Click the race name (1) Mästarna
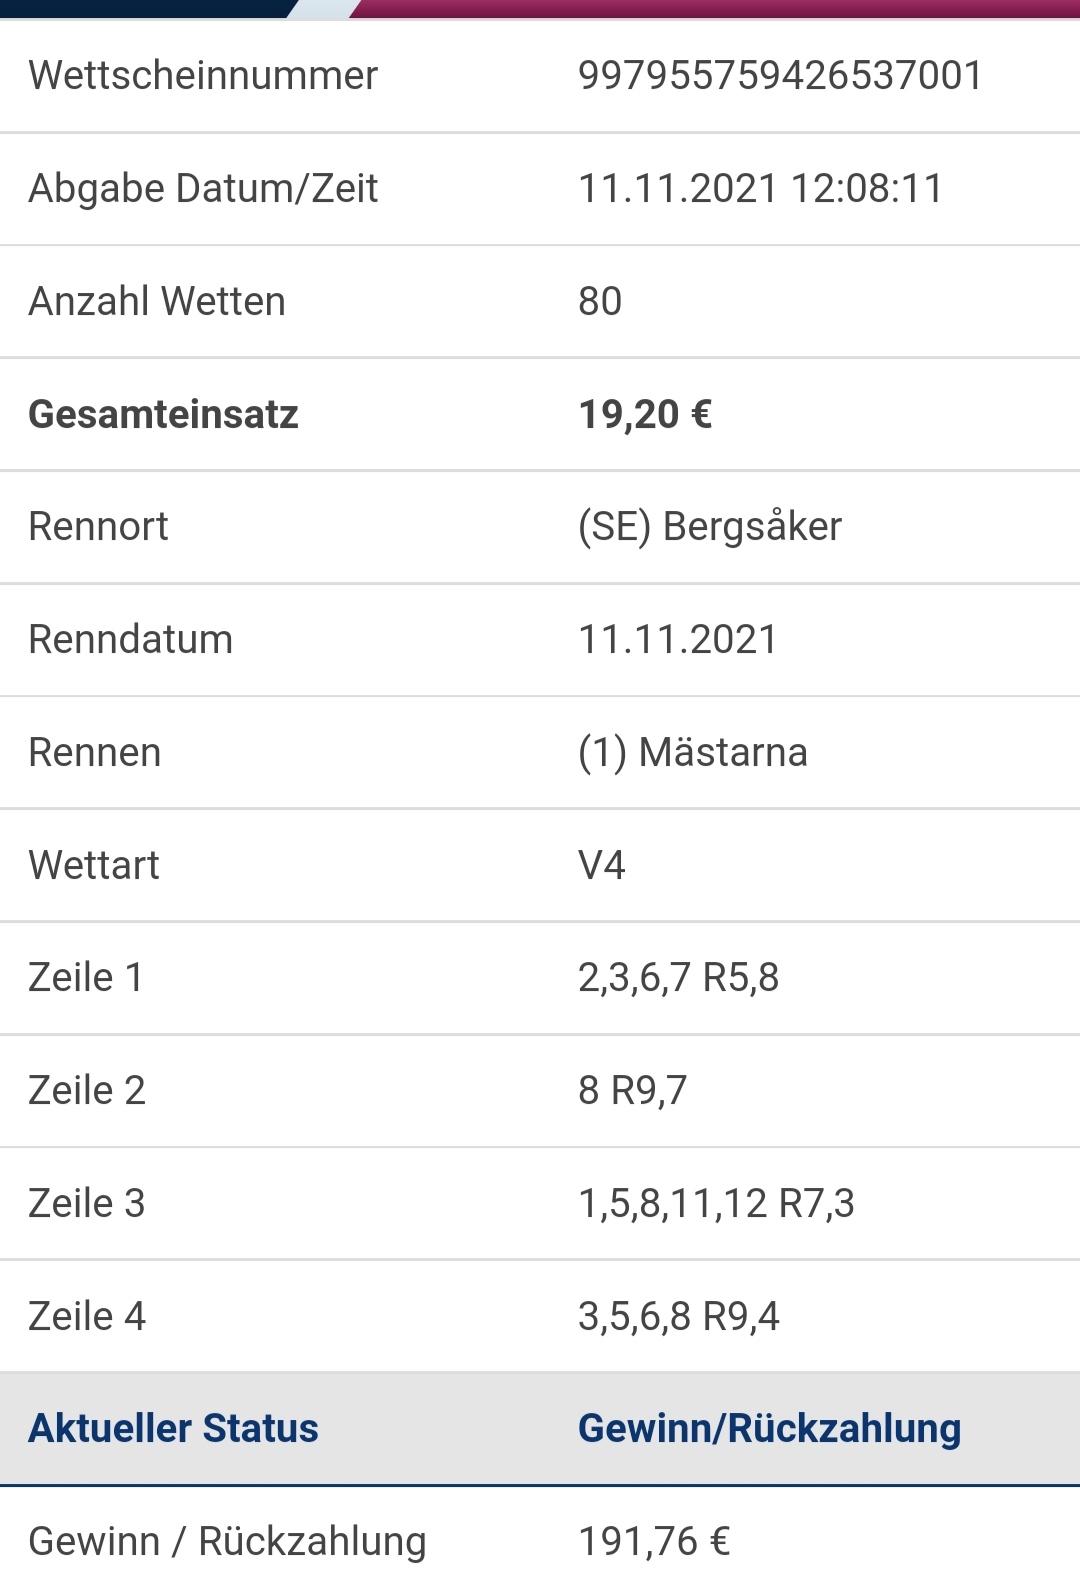Image resolution: width=1080 pixels, height=1596 pixels. [x=693, y=753]
